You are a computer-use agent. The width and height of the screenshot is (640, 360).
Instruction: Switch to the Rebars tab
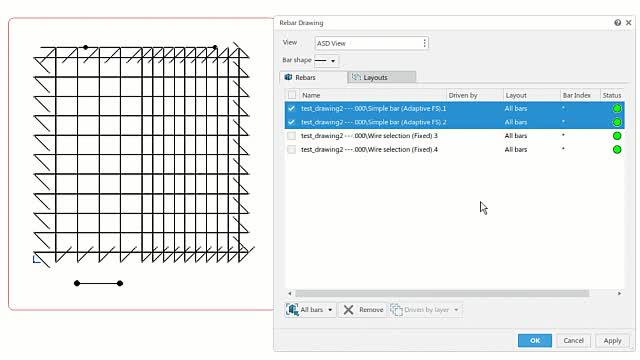[313, 77]
